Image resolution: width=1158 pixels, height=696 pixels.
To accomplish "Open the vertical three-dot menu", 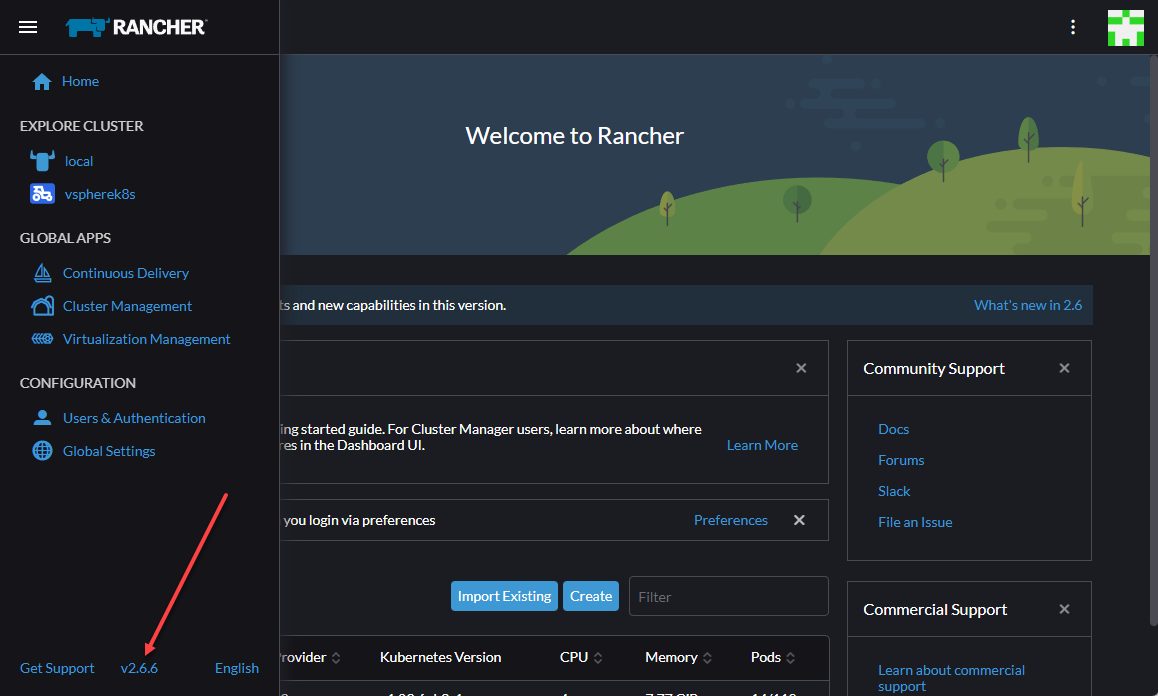I will pos(1072,27).
